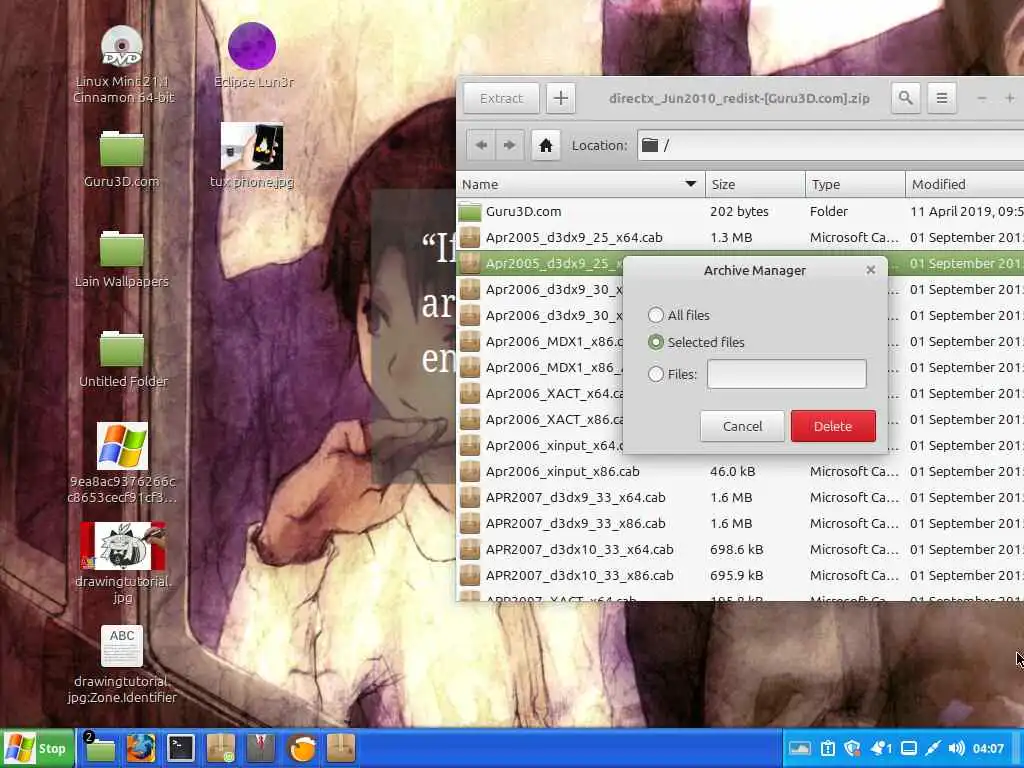Click the leftmost tray image icon
Viewport: 1024px width, 768px height.
point(799,748)
